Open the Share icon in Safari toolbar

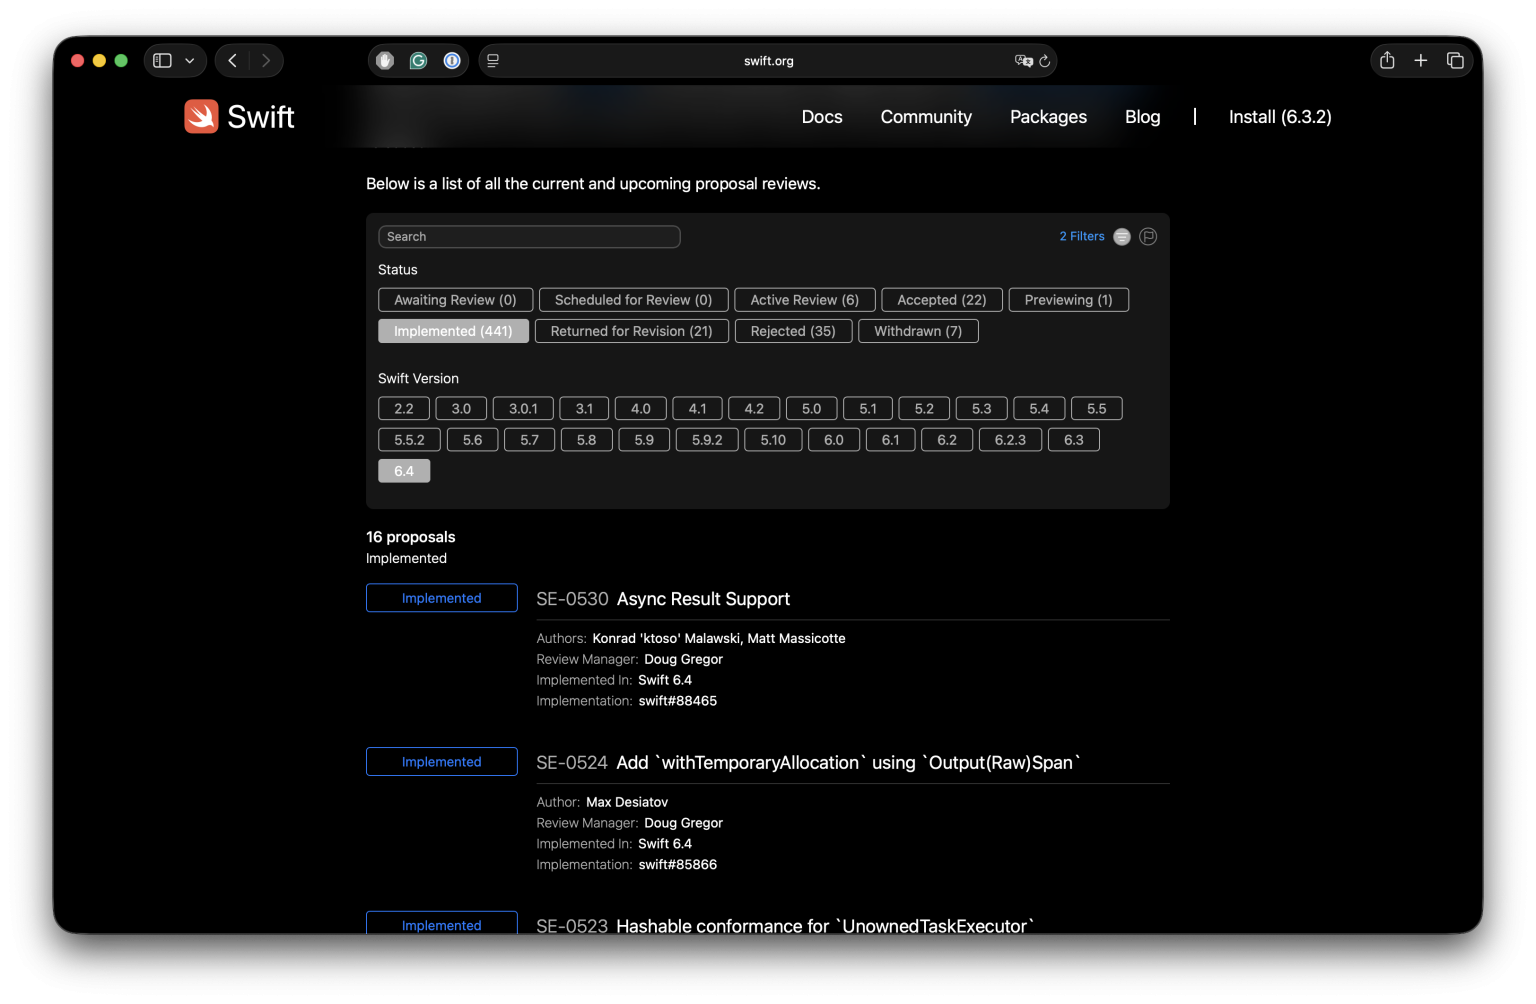[1387, 60]
